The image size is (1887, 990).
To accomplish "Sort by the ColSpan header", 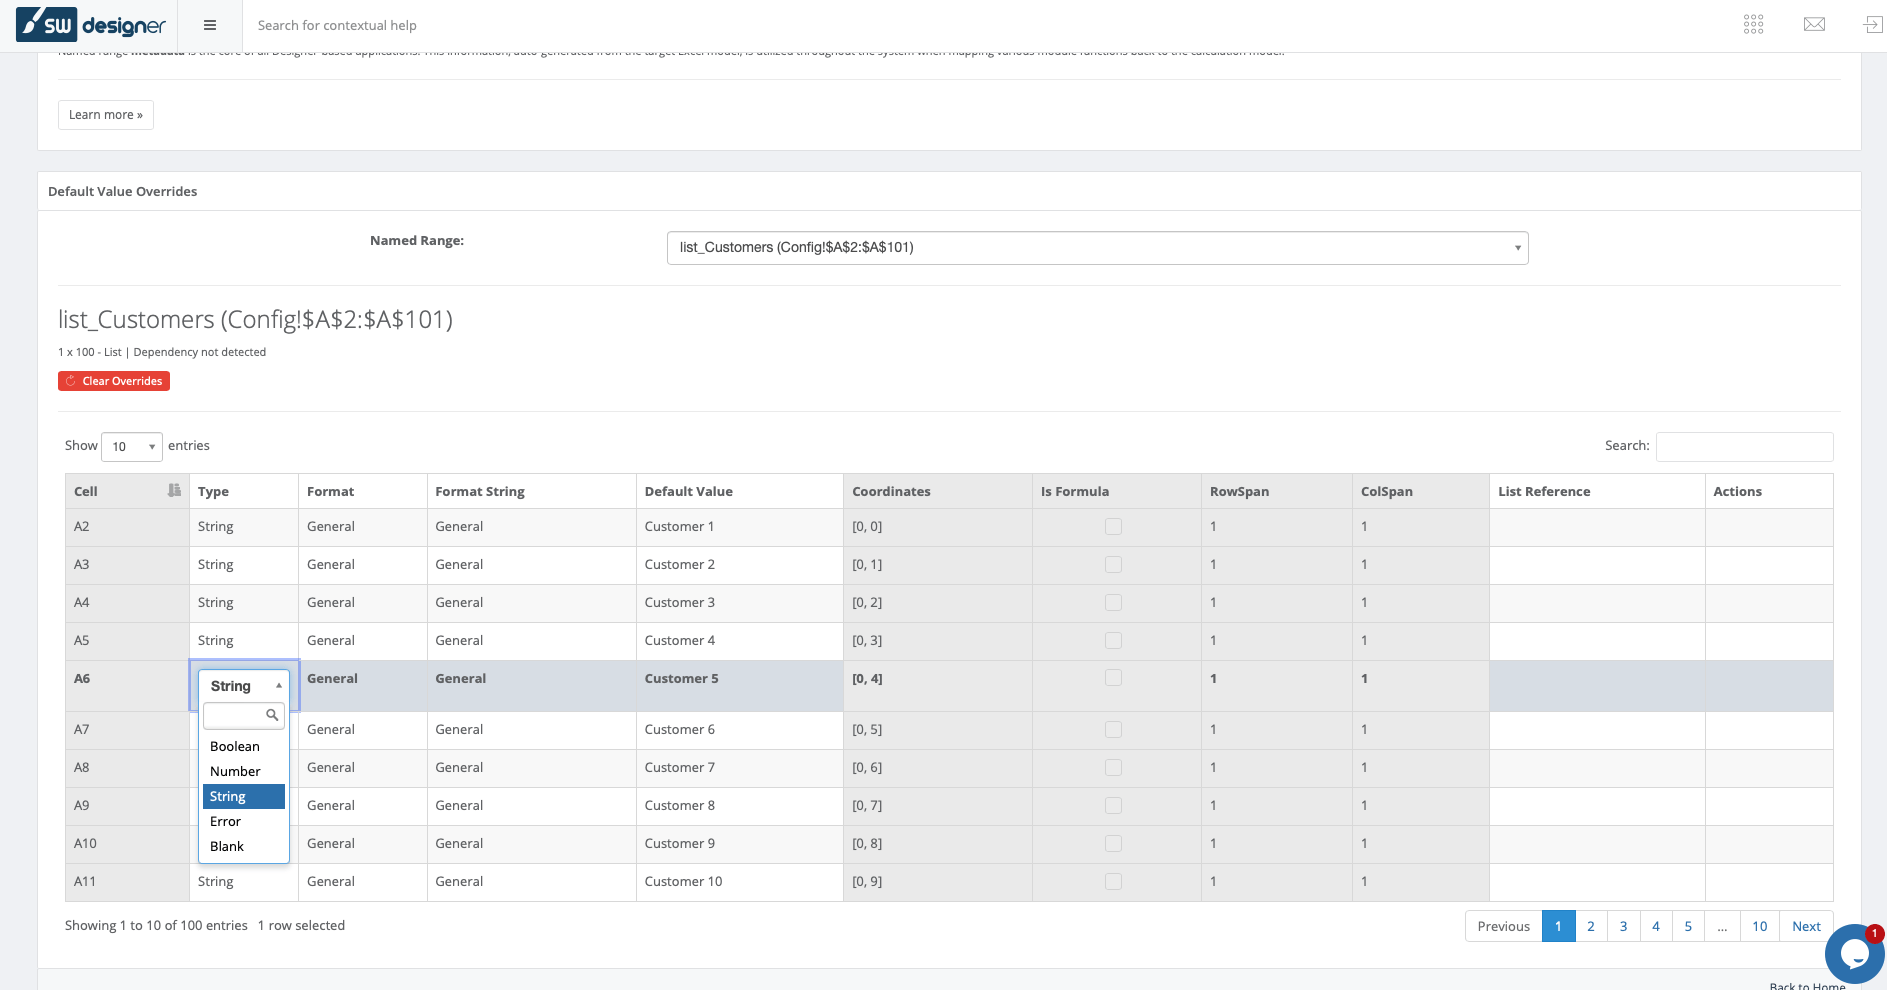I will [1421, 491].
